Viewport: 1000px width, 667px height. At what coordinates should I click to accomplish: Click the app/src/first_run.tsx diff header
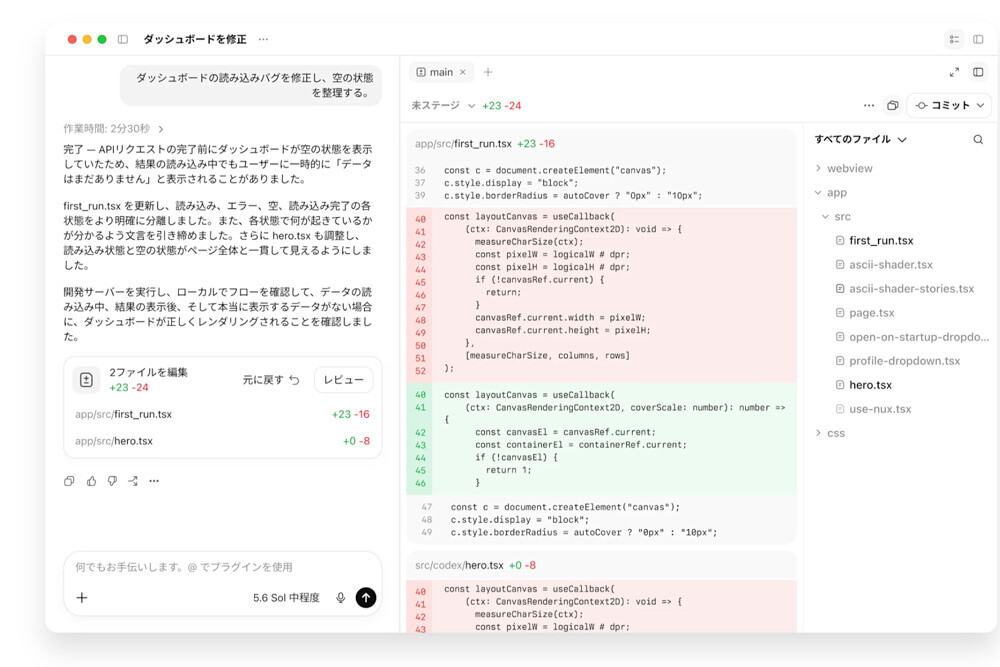click(601, 144)
